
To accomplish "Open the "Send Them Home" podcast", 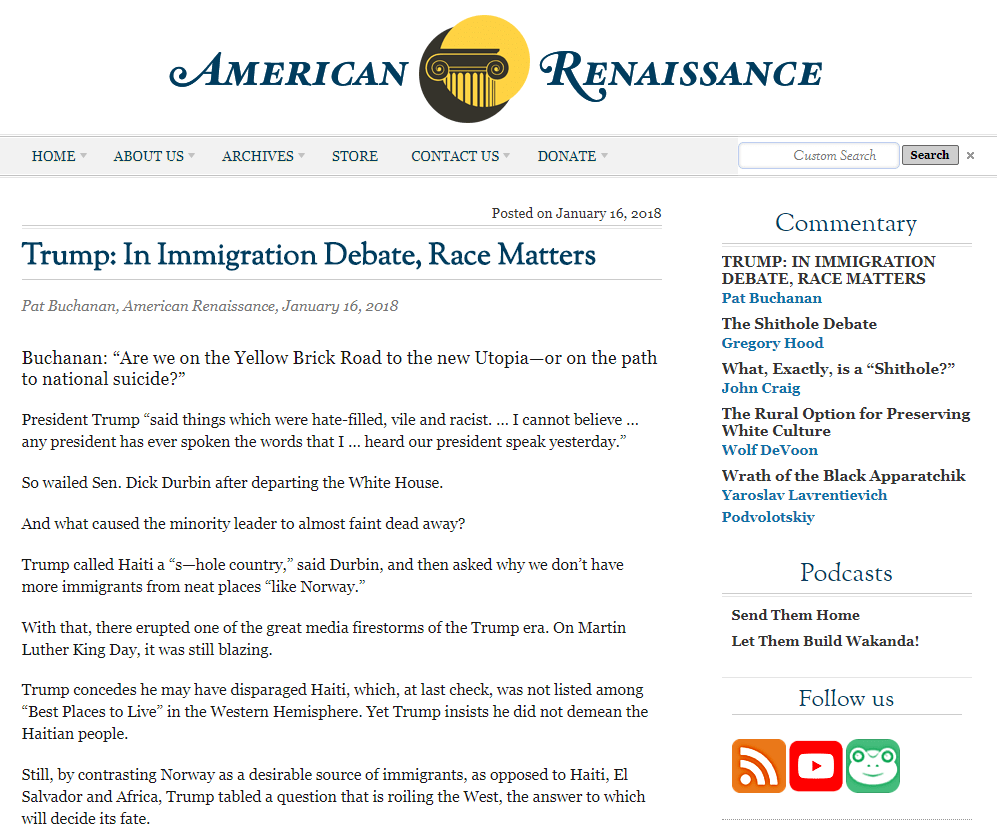I will [795, 615].
